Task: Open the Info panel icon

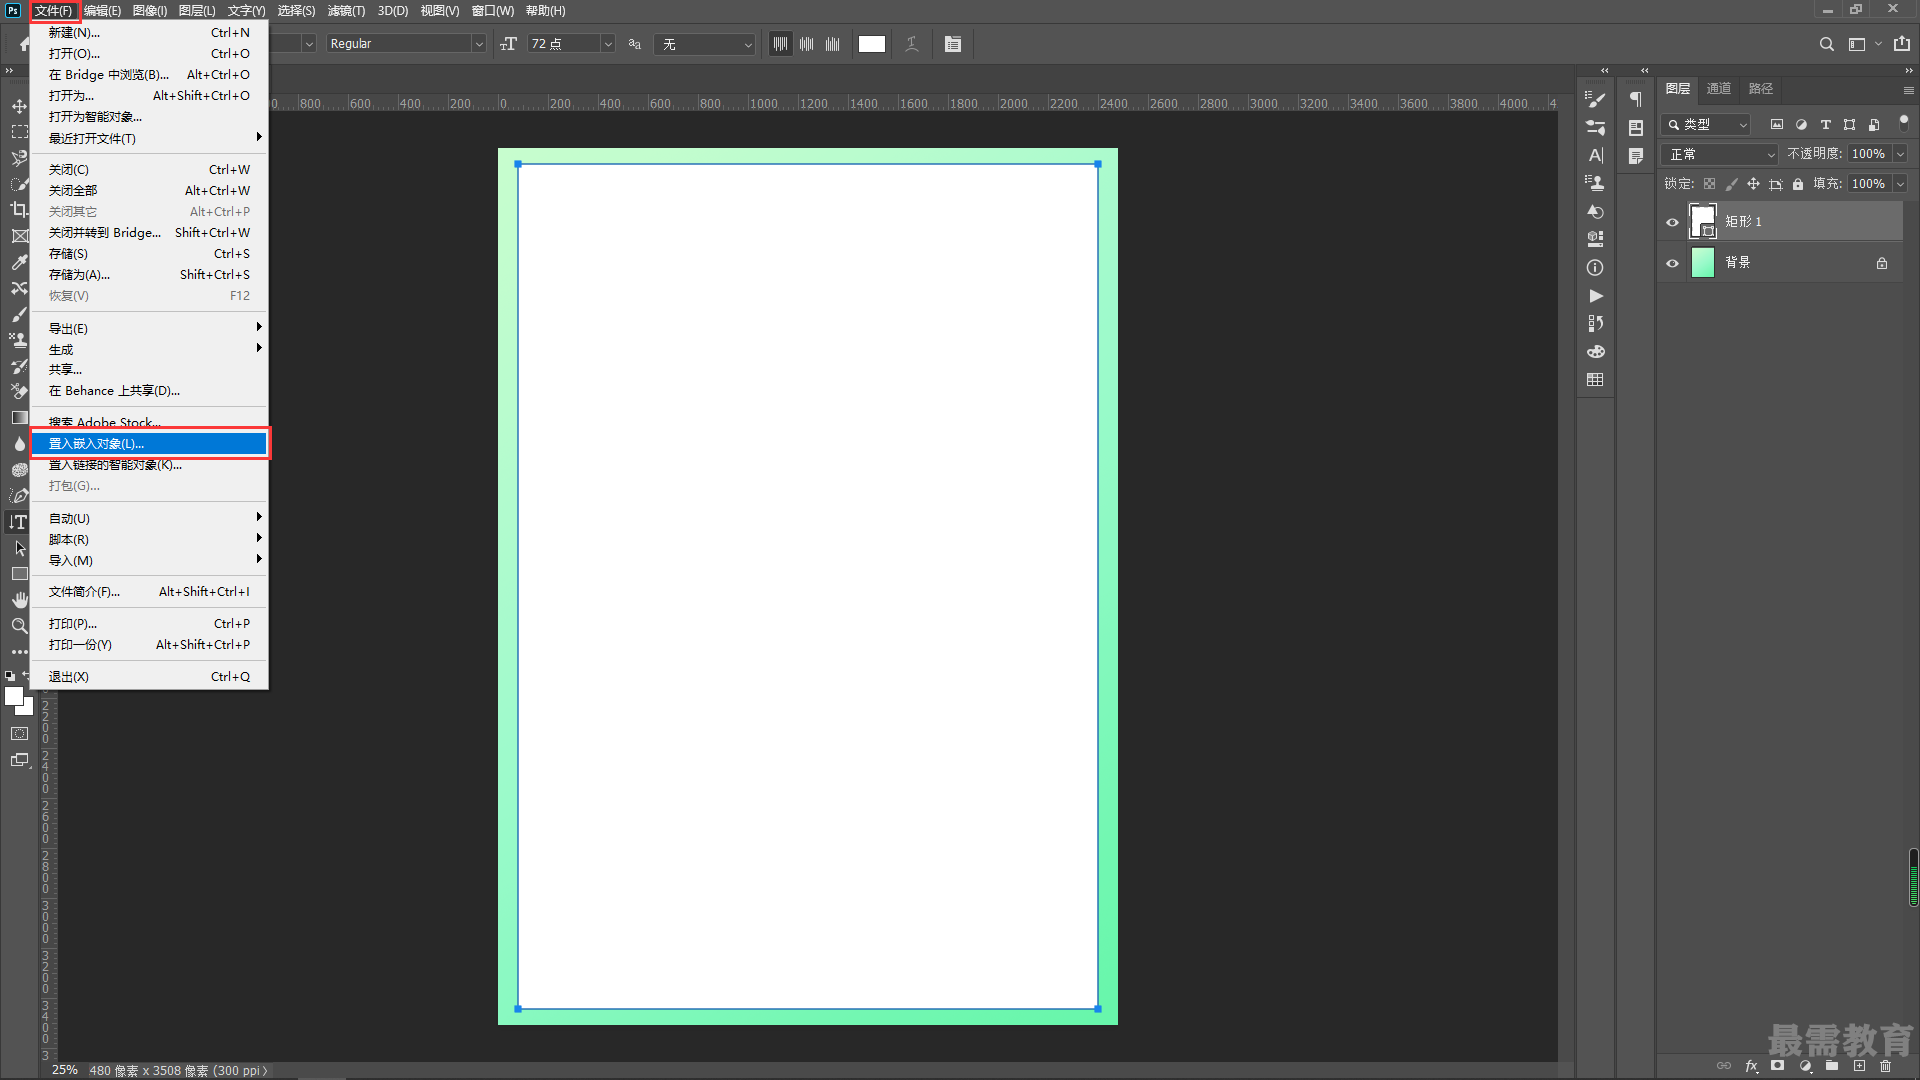Action: tap(1595, 268)
